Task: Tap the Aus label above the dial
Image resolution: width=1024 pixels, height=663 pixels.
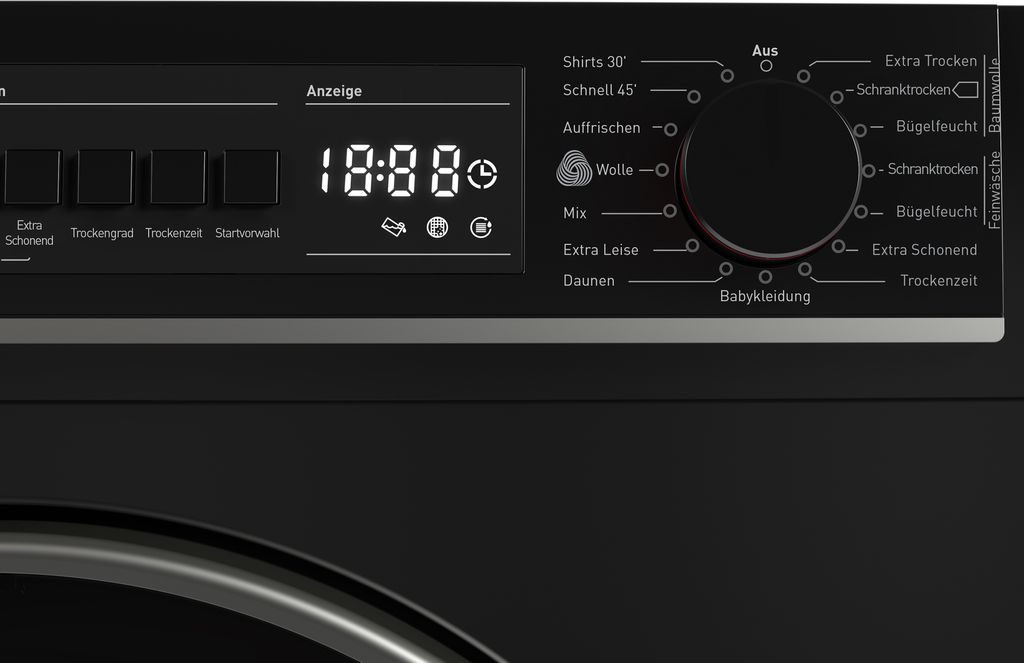Action: (765, 50)
